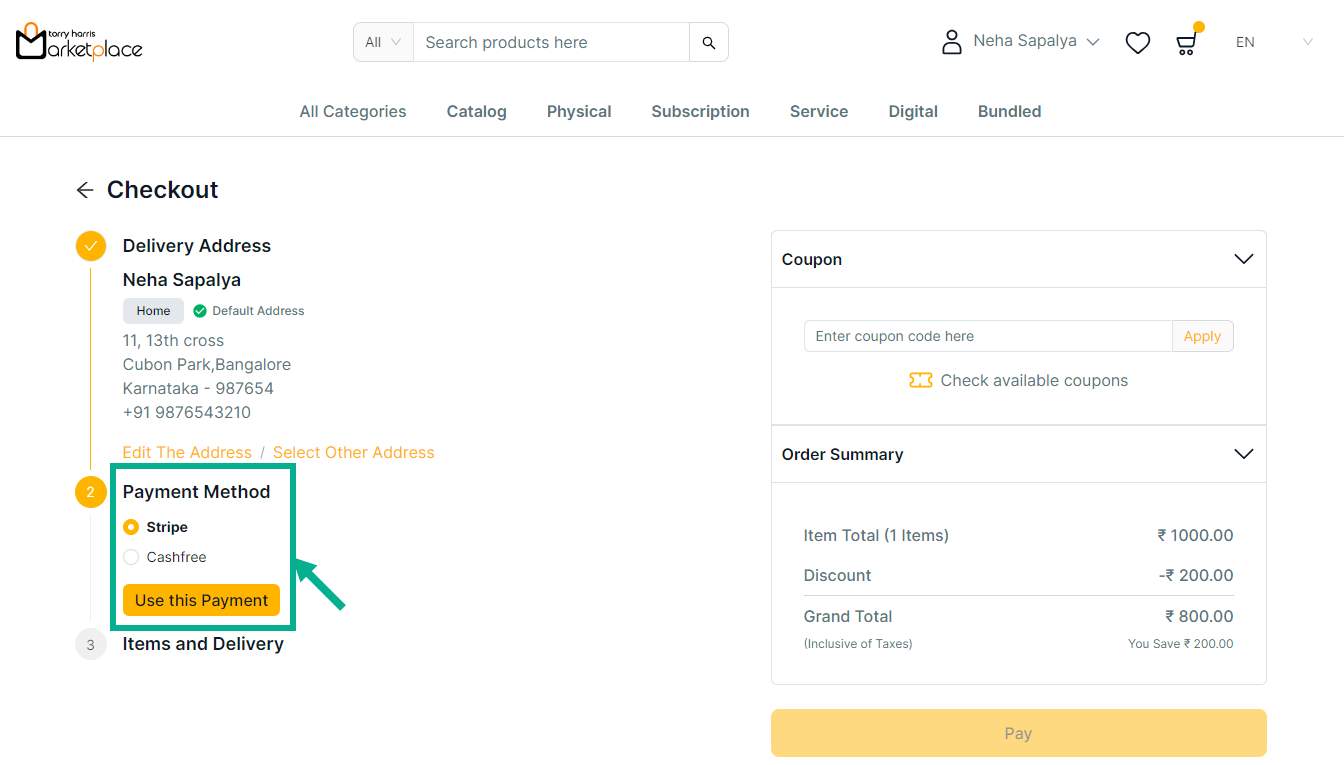Click the Edit The Address link
Screen dimensions: 1344x765
pos(187,453)
